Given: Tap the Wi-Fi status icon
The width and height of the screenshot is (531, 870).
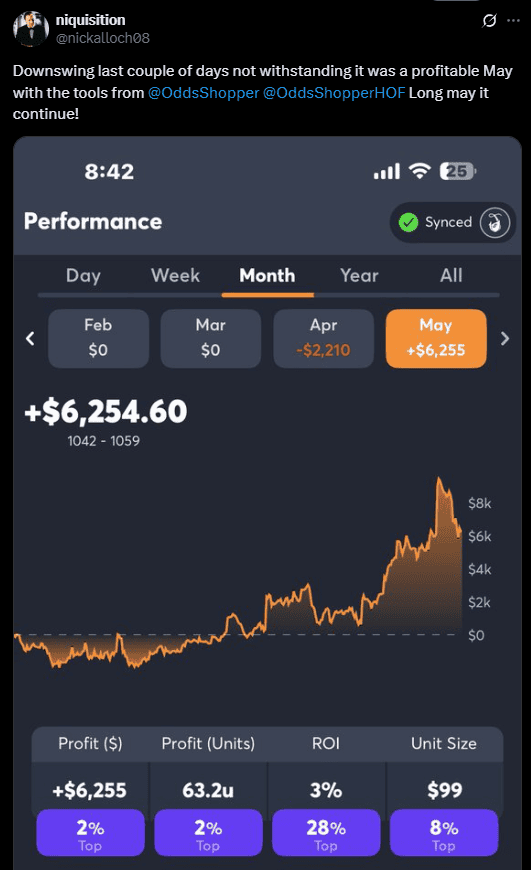Looking at the screenshot, I should (420, 171).
